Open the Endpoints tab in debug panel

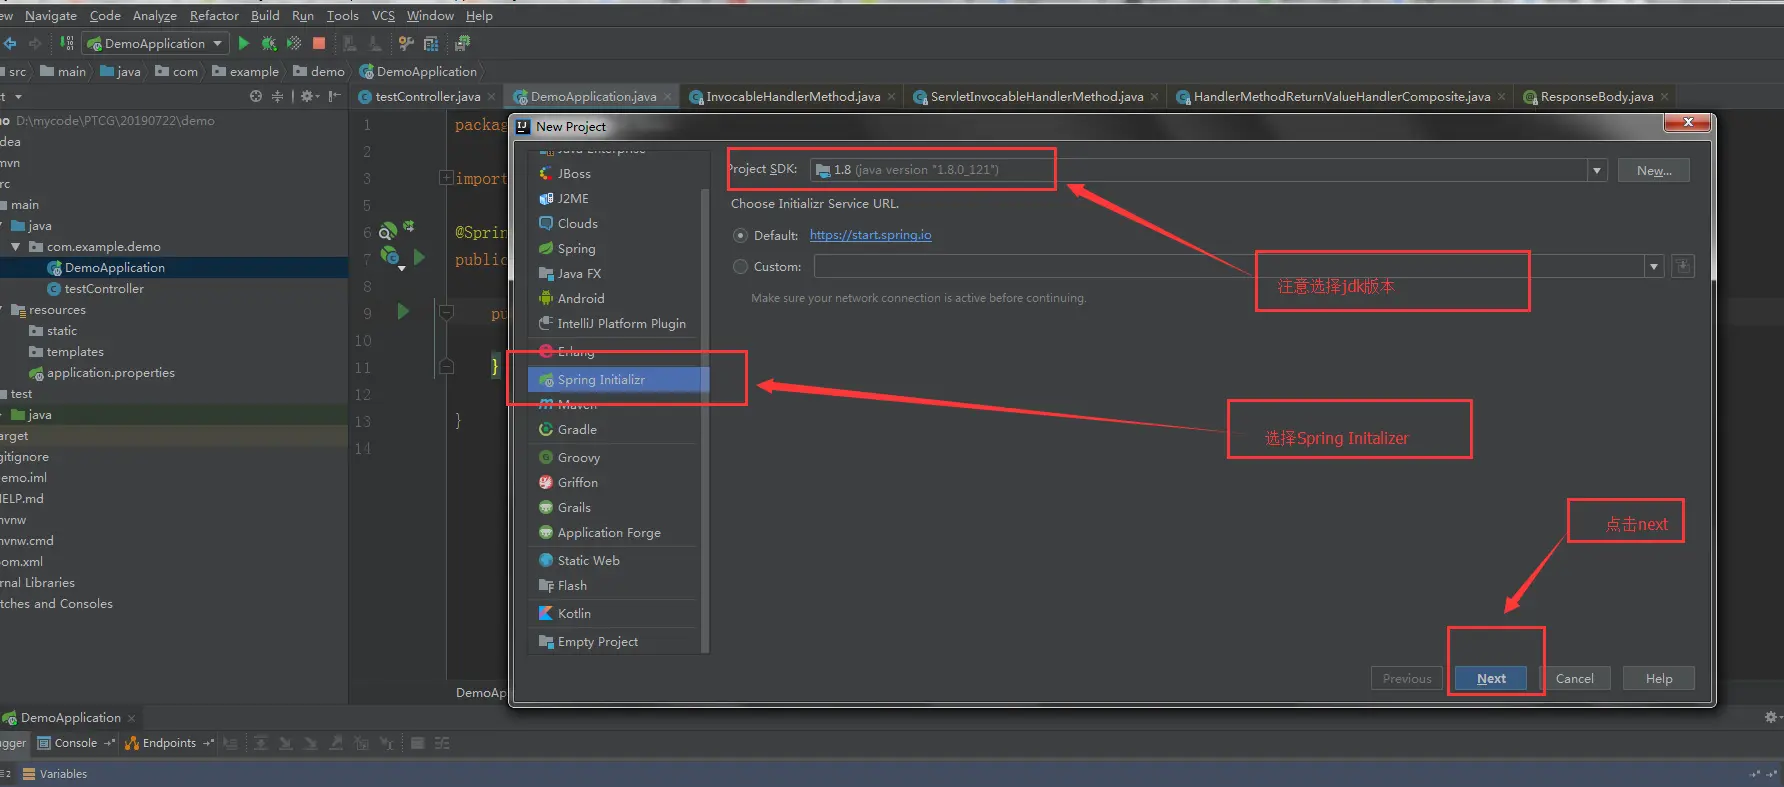[x=169, y=743]
